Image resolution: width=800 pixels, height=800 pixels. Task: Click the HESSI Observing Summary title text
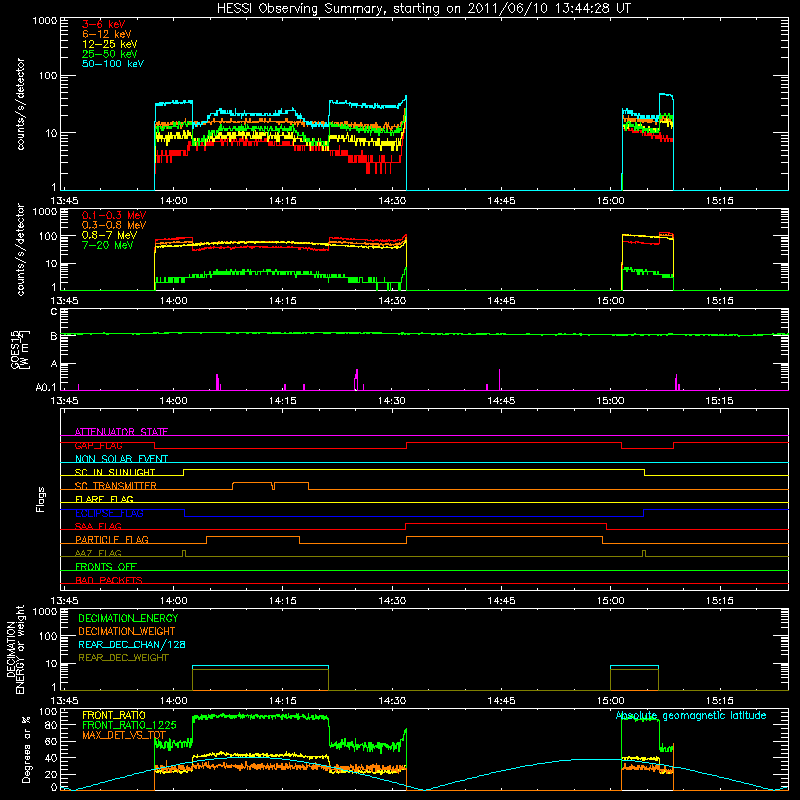click(x=424, y=8)
